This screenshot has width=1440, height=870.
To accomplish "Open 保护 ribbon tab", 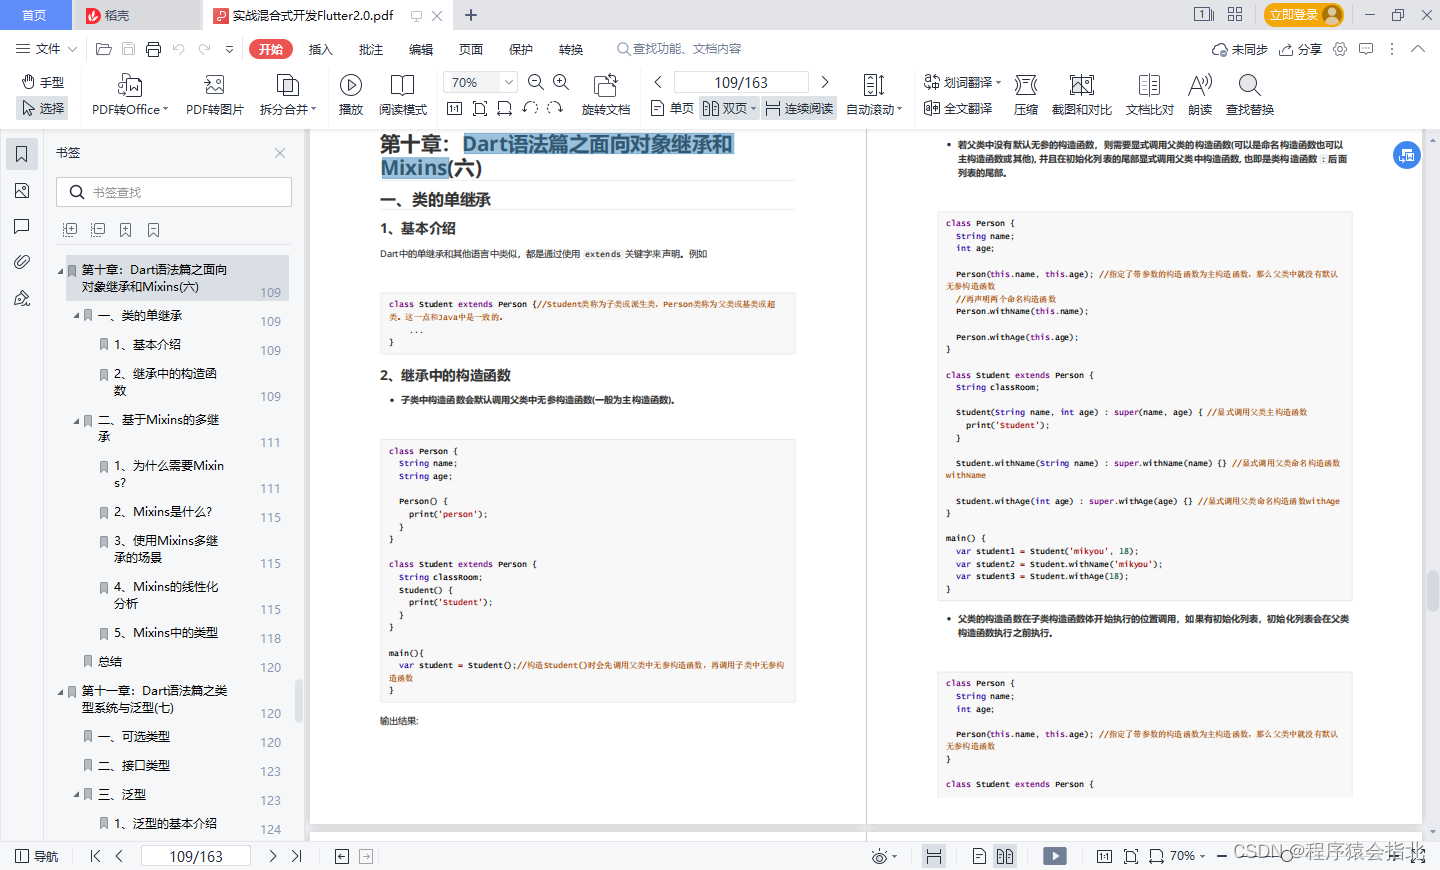I will [520, 49].
